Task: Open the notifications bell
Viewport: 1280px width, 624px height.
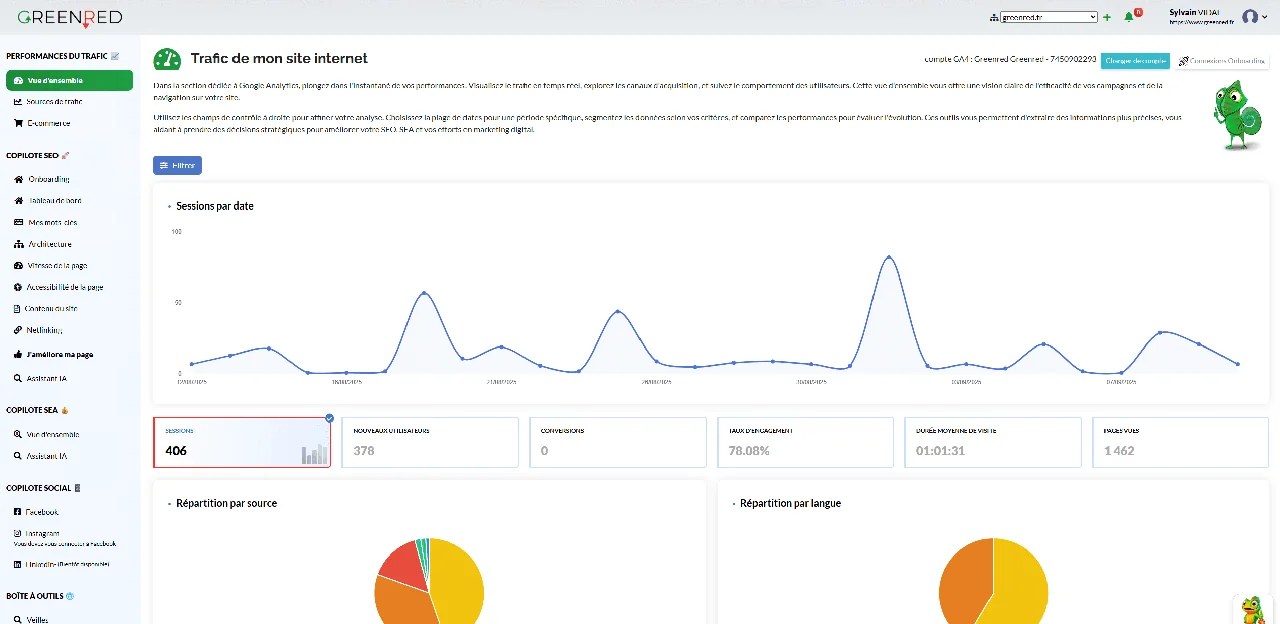Action: tap(1129, 17)
